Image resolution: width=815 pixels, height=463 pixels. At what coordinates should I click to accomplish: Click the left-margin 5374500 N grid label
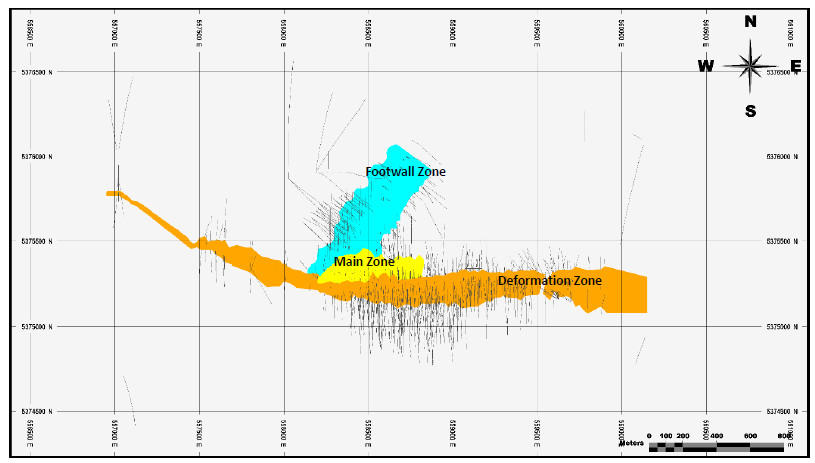pyautogui.click(x=37, y=412)
